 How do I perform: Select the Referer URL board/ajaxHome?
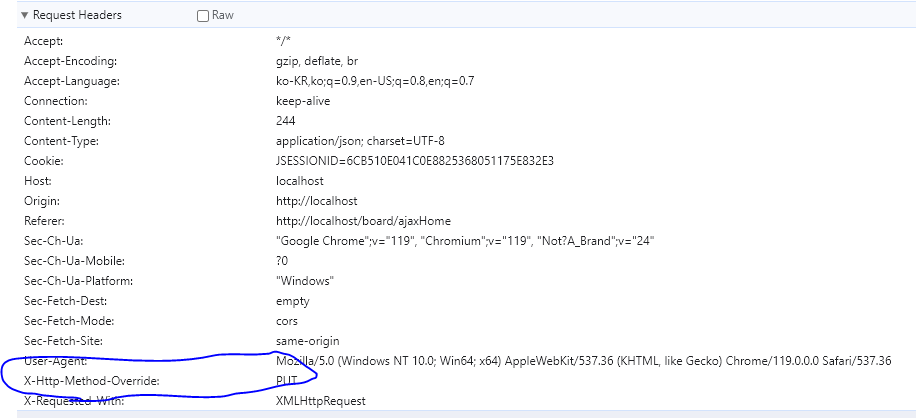[x=363, y=221]
